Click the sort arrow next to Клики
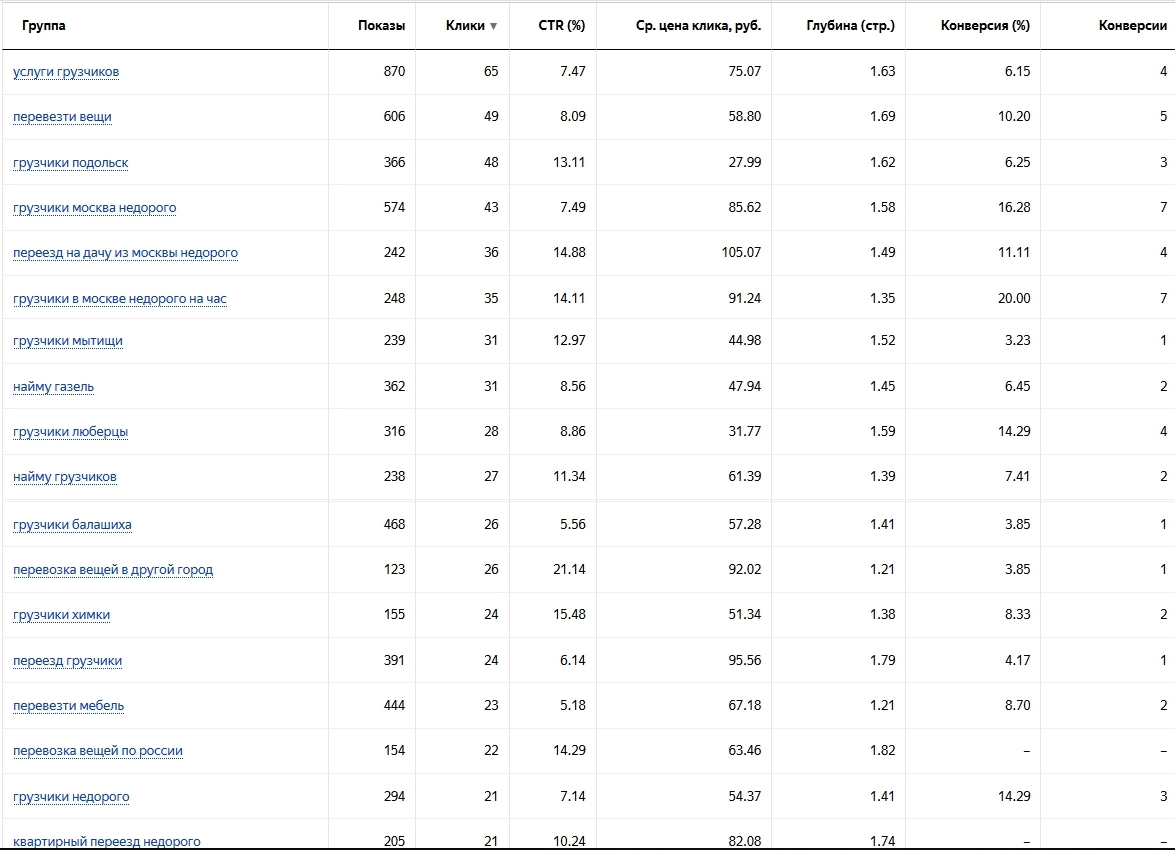The height and width of the screenshot is (850, 1175). coord(493,27)
